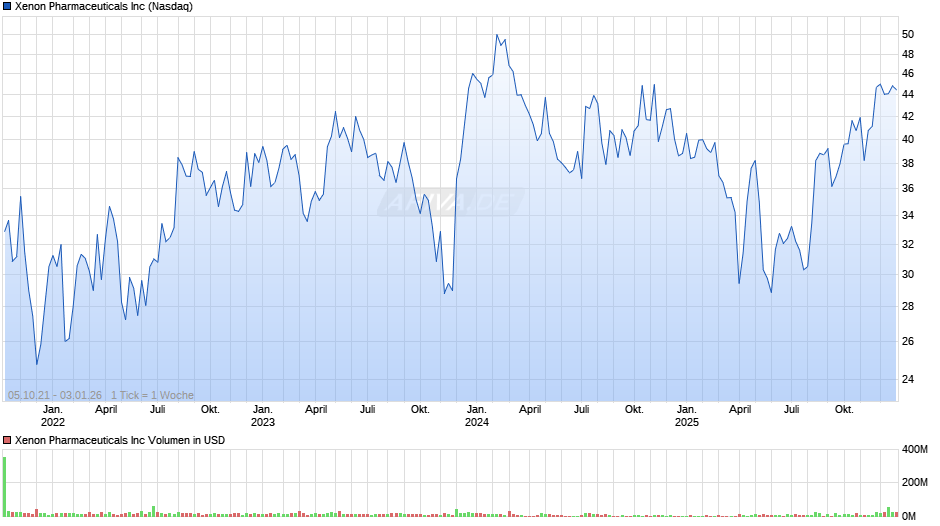The image size is (940, 526).
Task: Click the '1 Tick = 1 Woche' label
Action: tap(152, 395)
